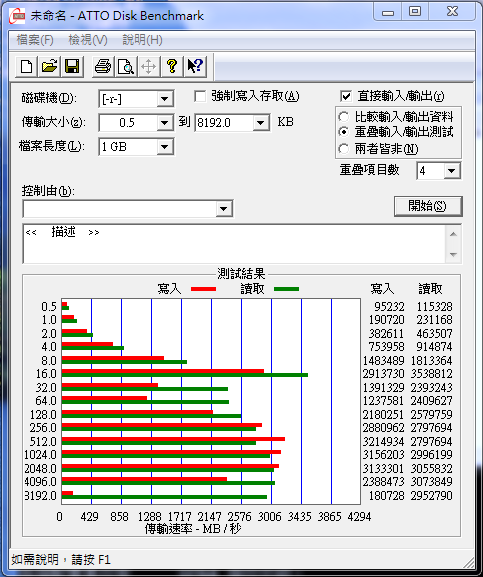
Task: Open the 說明(H) menu
Action: click(142, 40)
